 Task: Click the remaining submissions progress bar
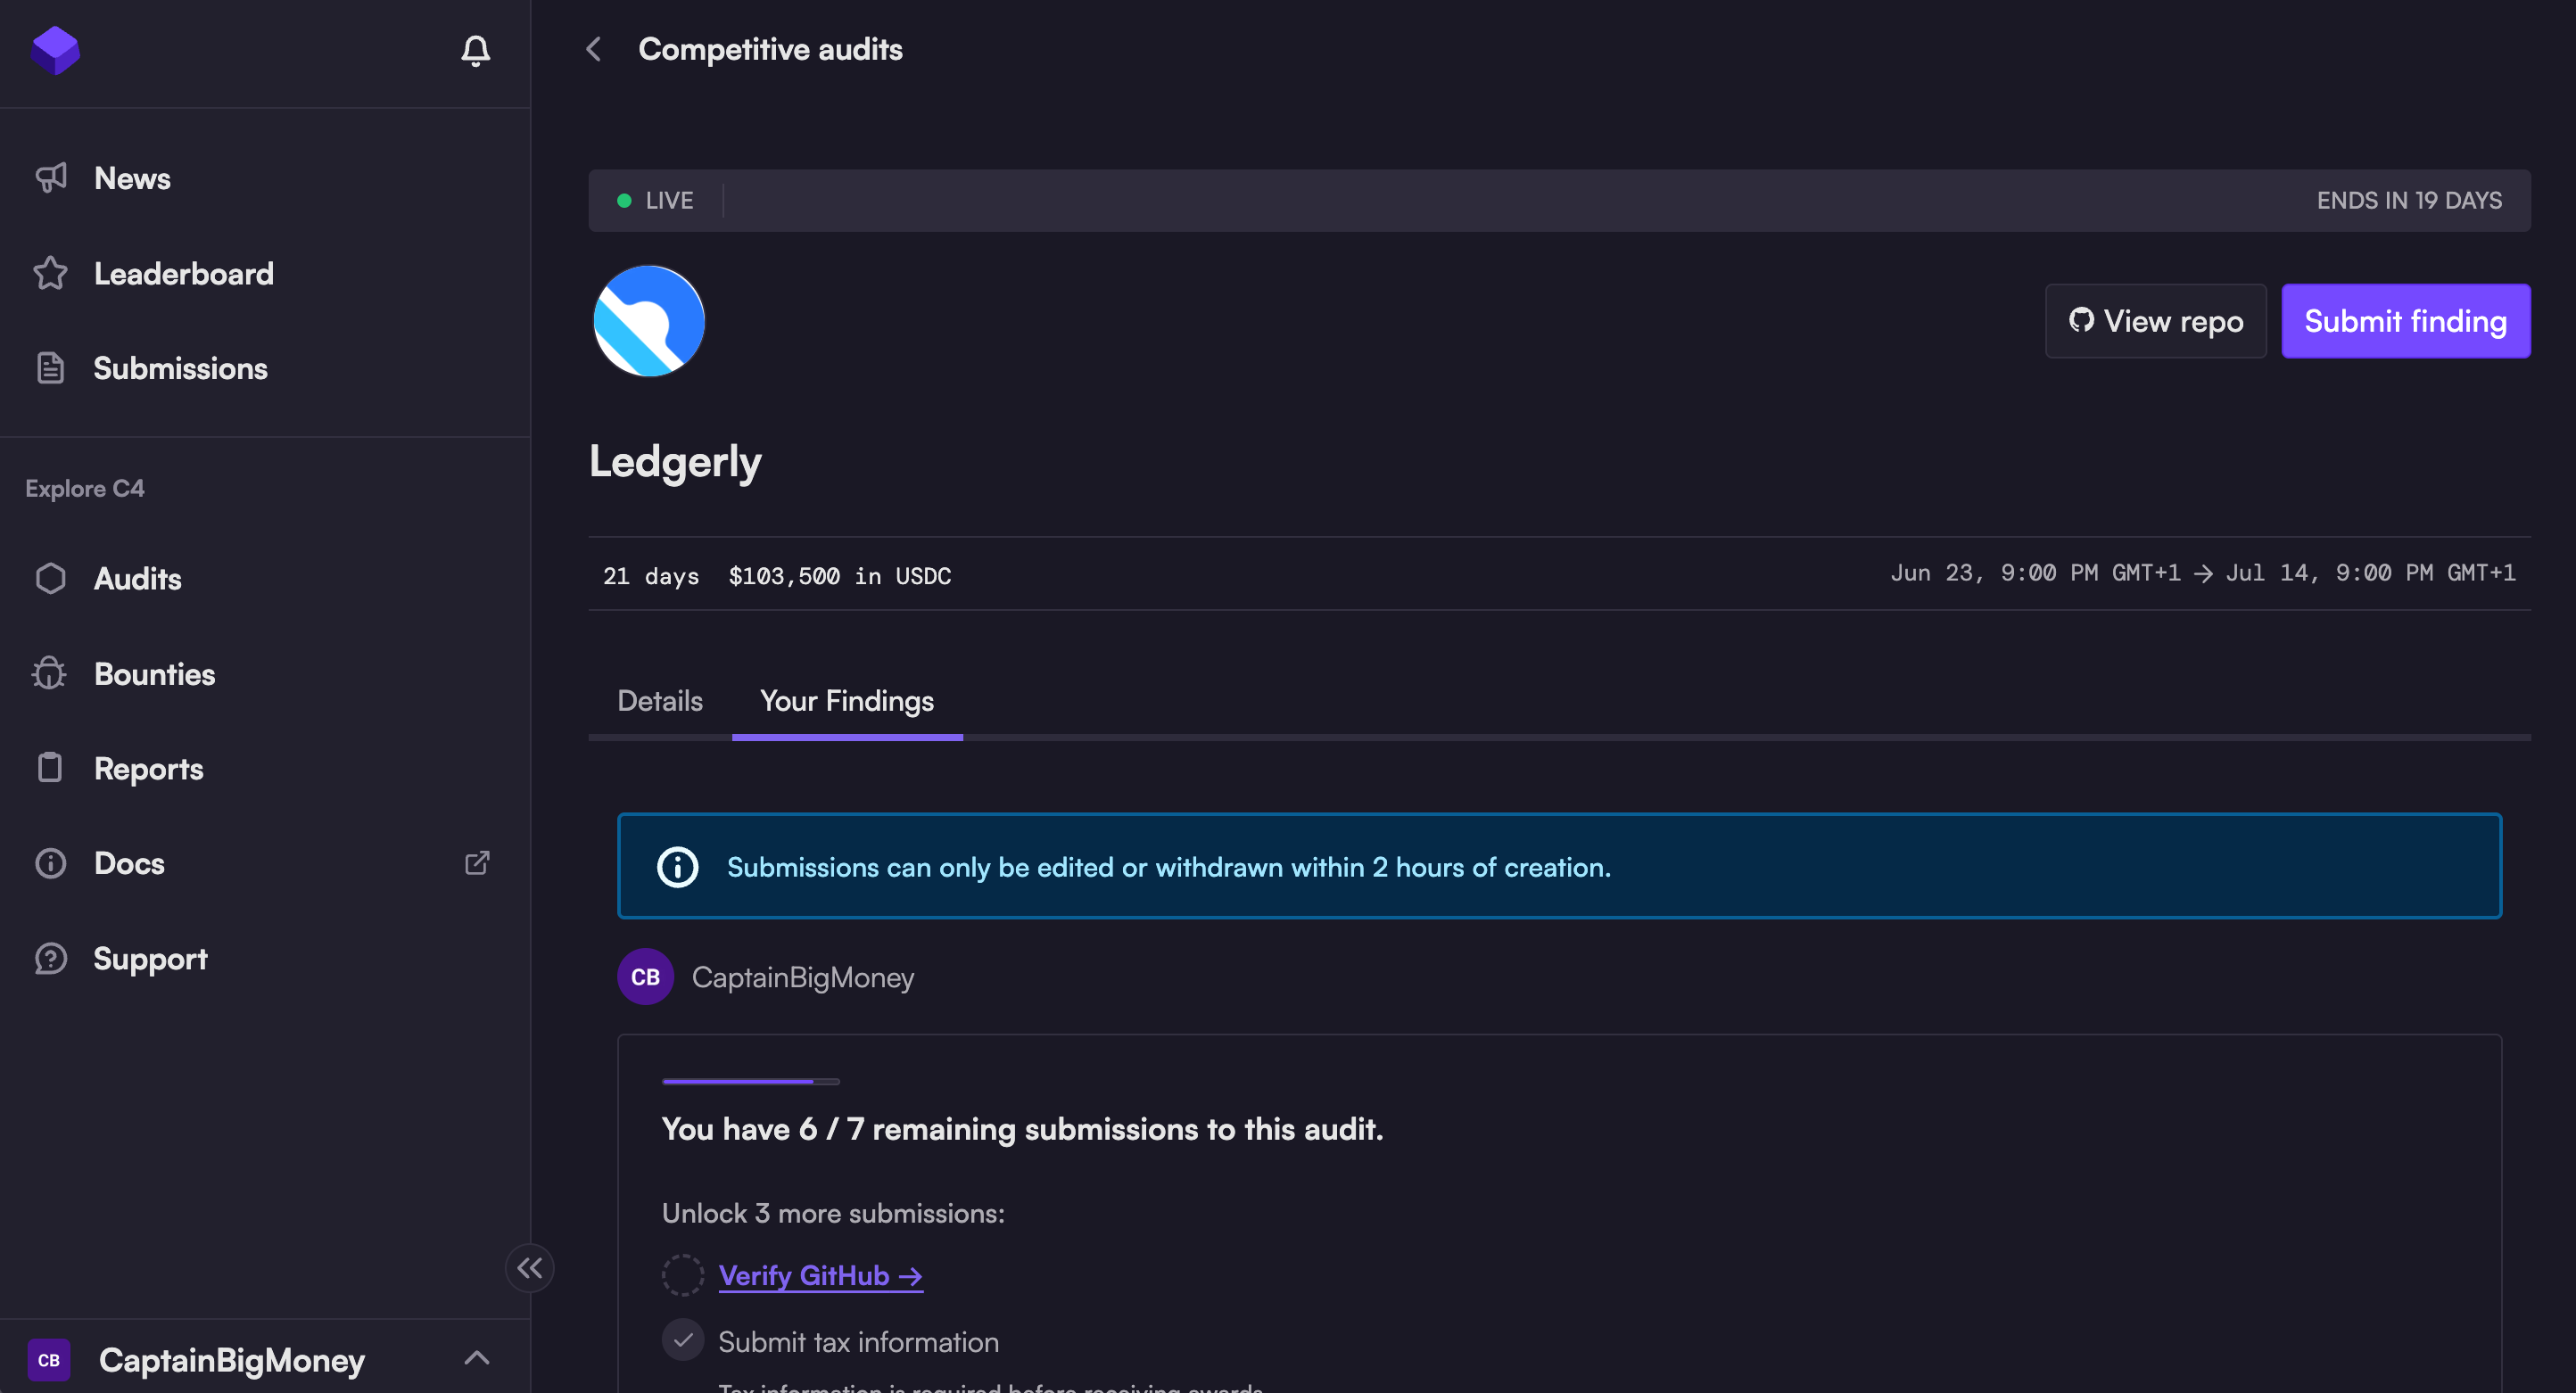click(750, 1082)
